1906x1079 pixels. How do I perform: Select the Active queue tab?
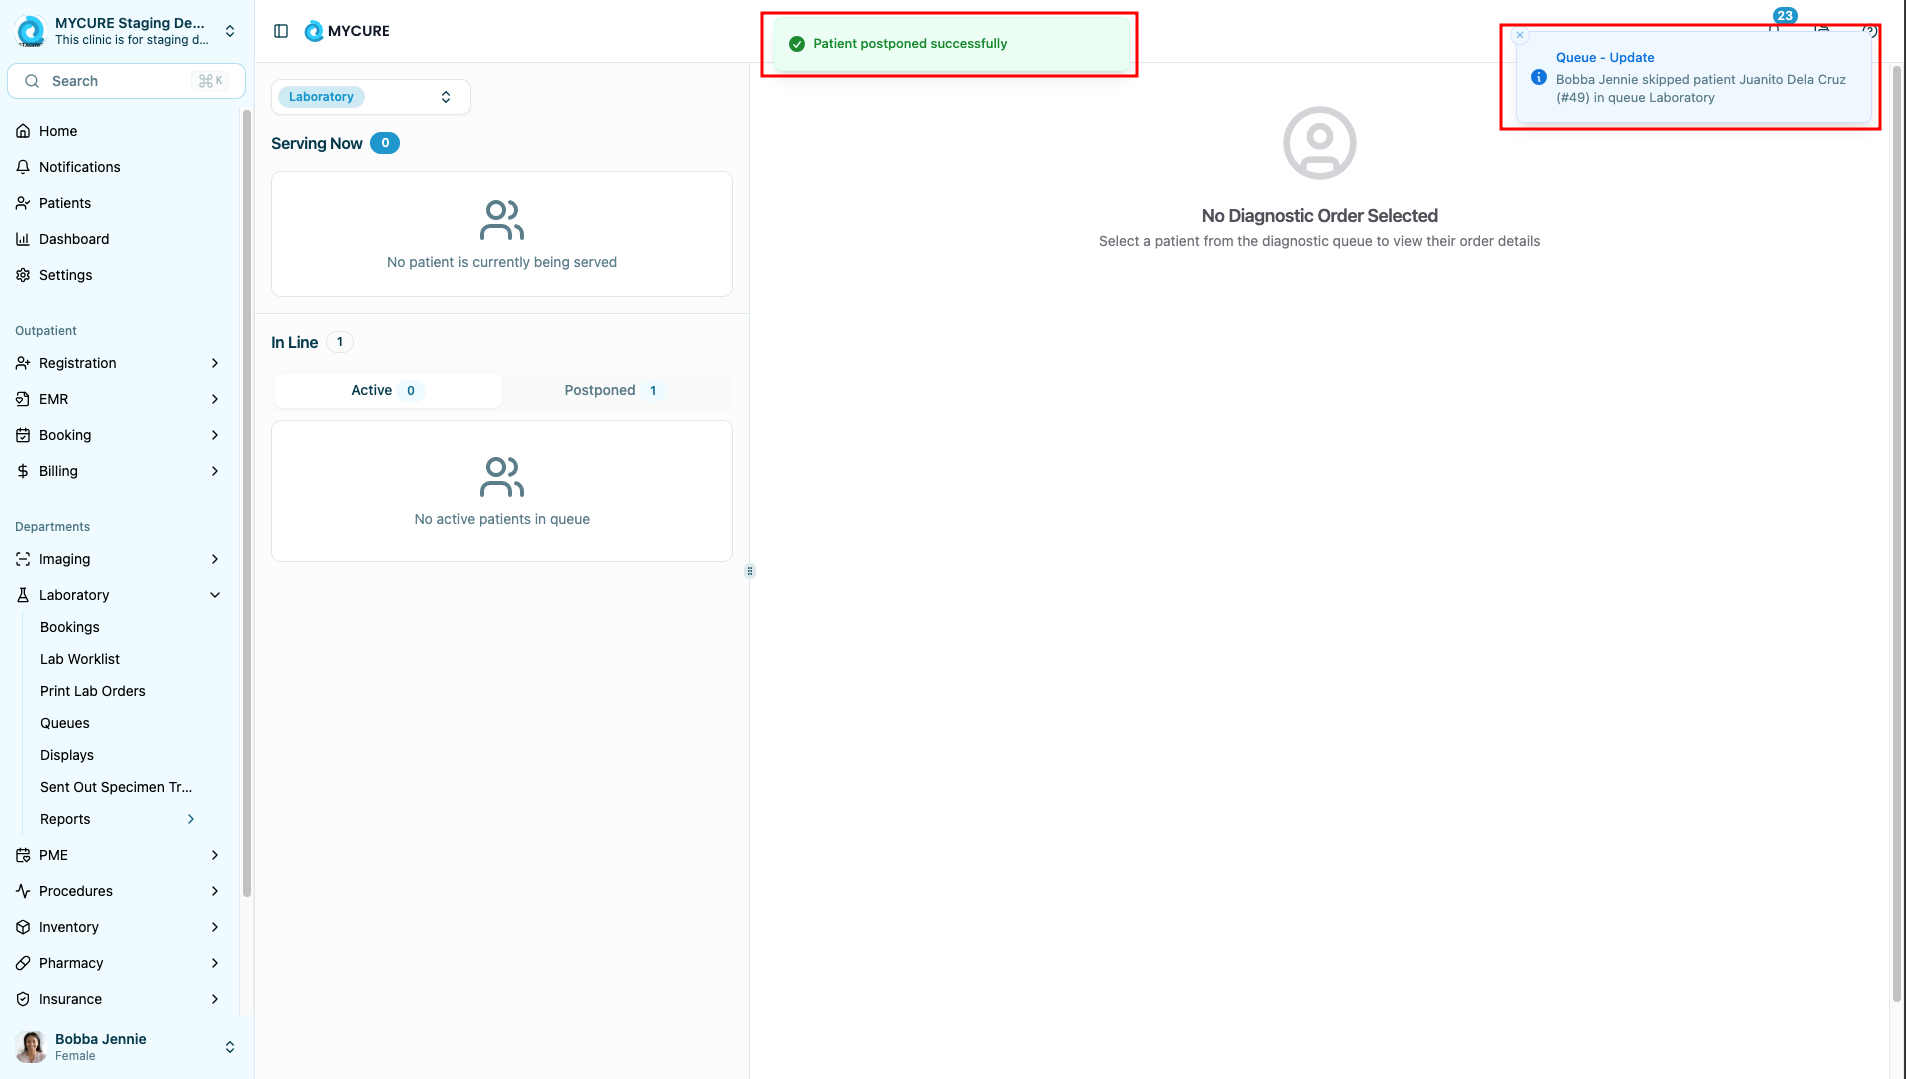(x=387, y=390)
